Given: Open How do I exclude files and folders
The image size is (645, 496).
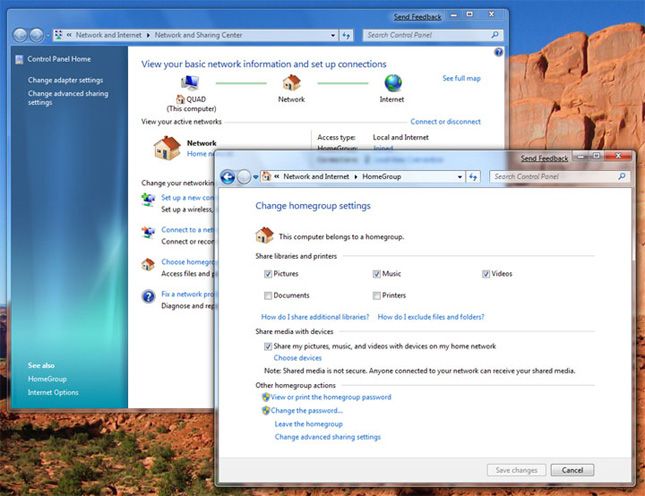Looking at the screenshot, I should 431,317.
